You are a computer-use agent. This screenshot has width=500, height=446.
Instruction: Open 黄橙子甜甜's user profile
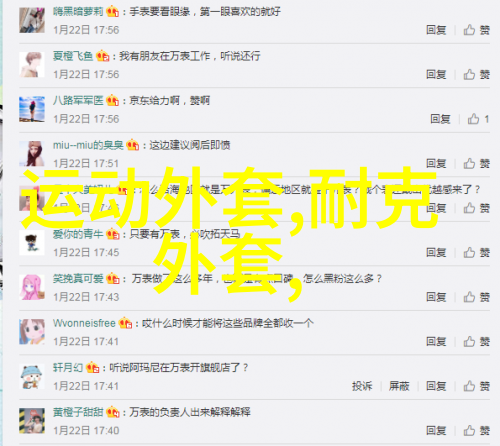tap(78, 412)
